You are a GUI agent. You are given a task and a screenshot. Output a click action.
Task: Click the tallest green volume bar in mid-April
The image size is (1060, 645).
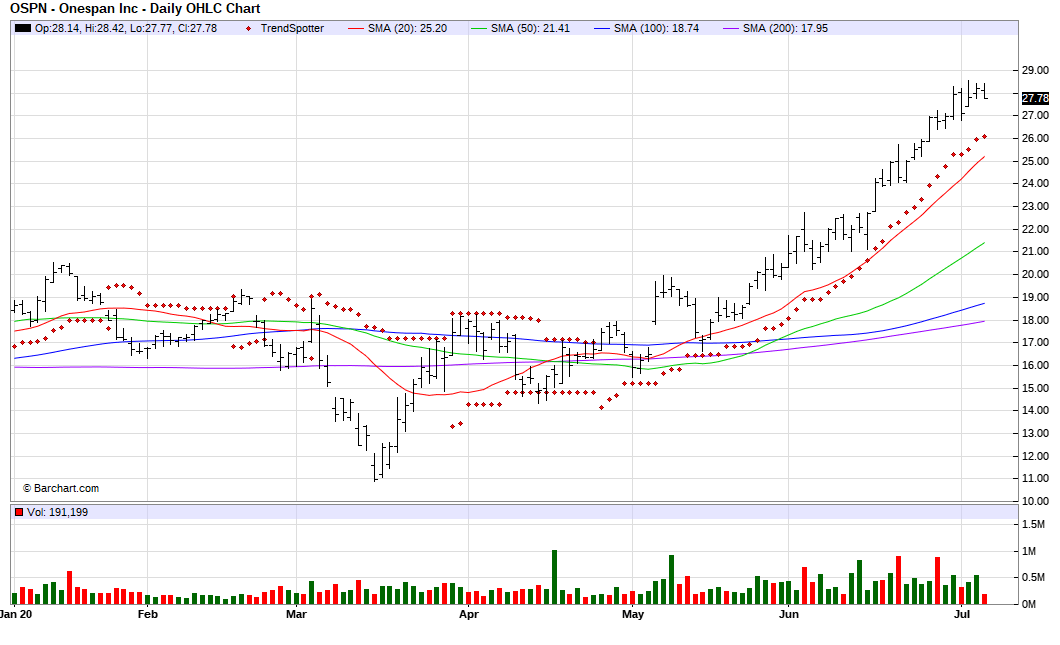tap(554, 577)
